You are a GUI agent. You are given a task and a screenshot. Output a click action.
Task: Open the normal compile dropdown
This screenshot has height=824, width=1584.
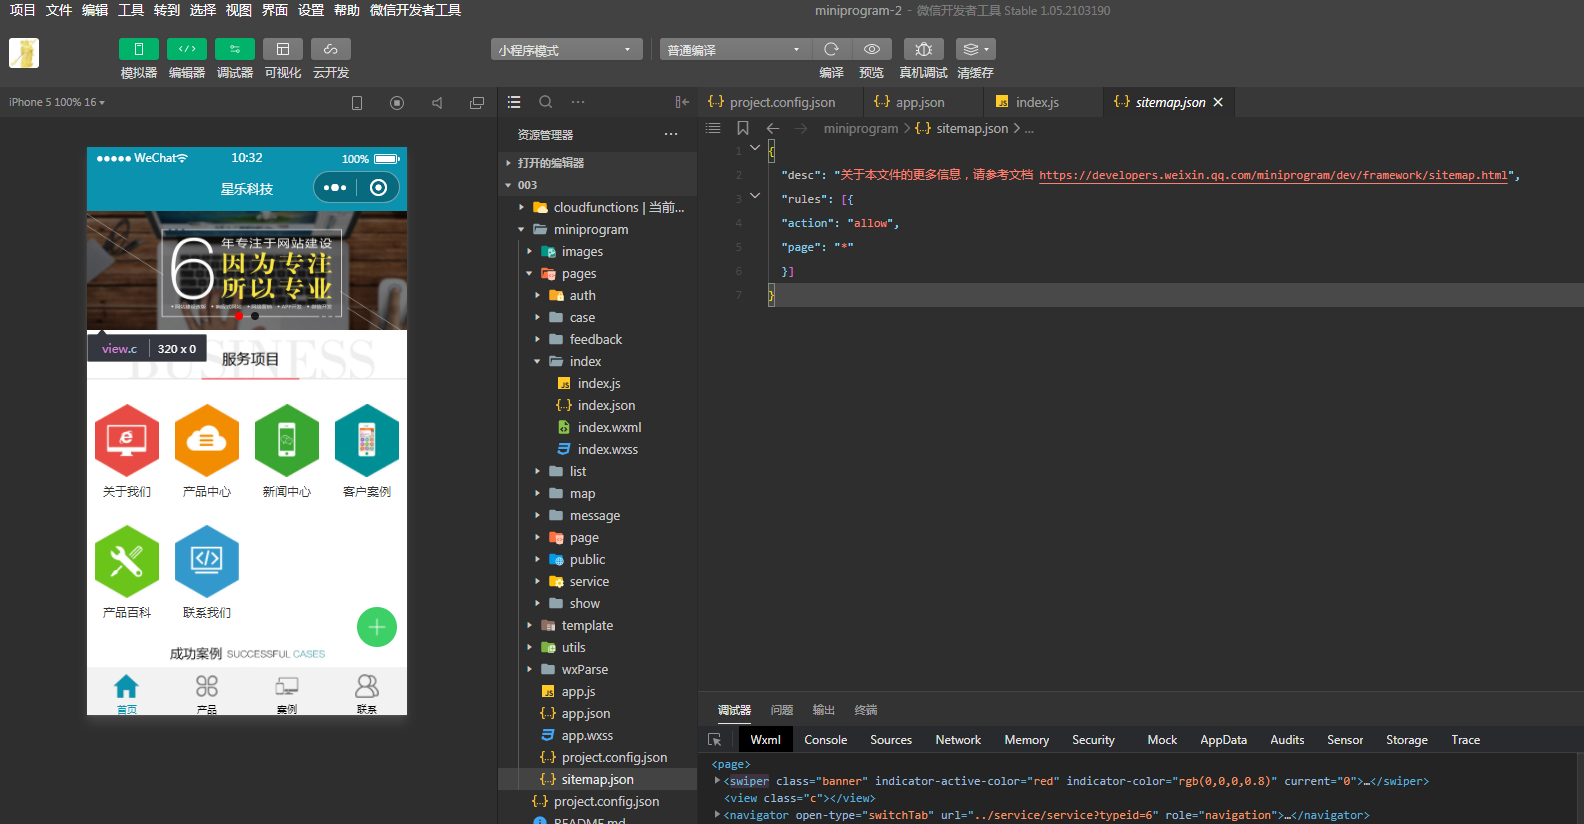point(735,50)
